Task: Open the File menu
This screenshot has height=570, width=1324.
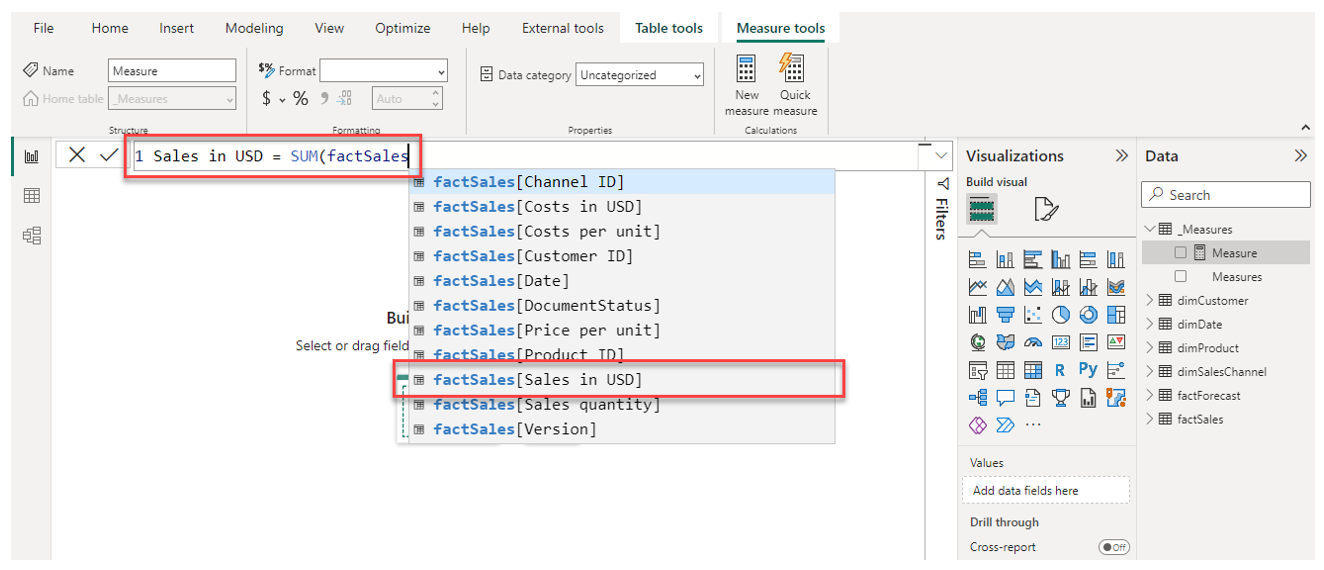Action: tap(44, 28)
